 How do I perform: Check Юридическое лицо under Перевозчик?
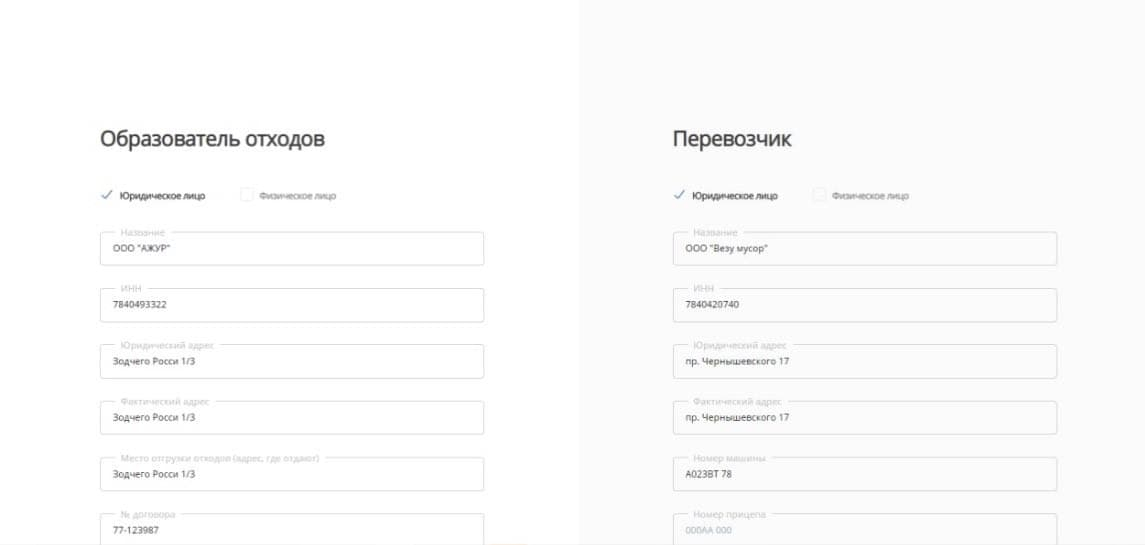pos(726,196)
